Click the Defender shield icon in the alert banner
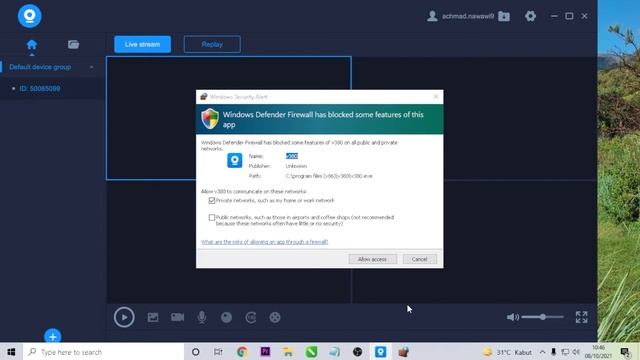 [210, 119]
